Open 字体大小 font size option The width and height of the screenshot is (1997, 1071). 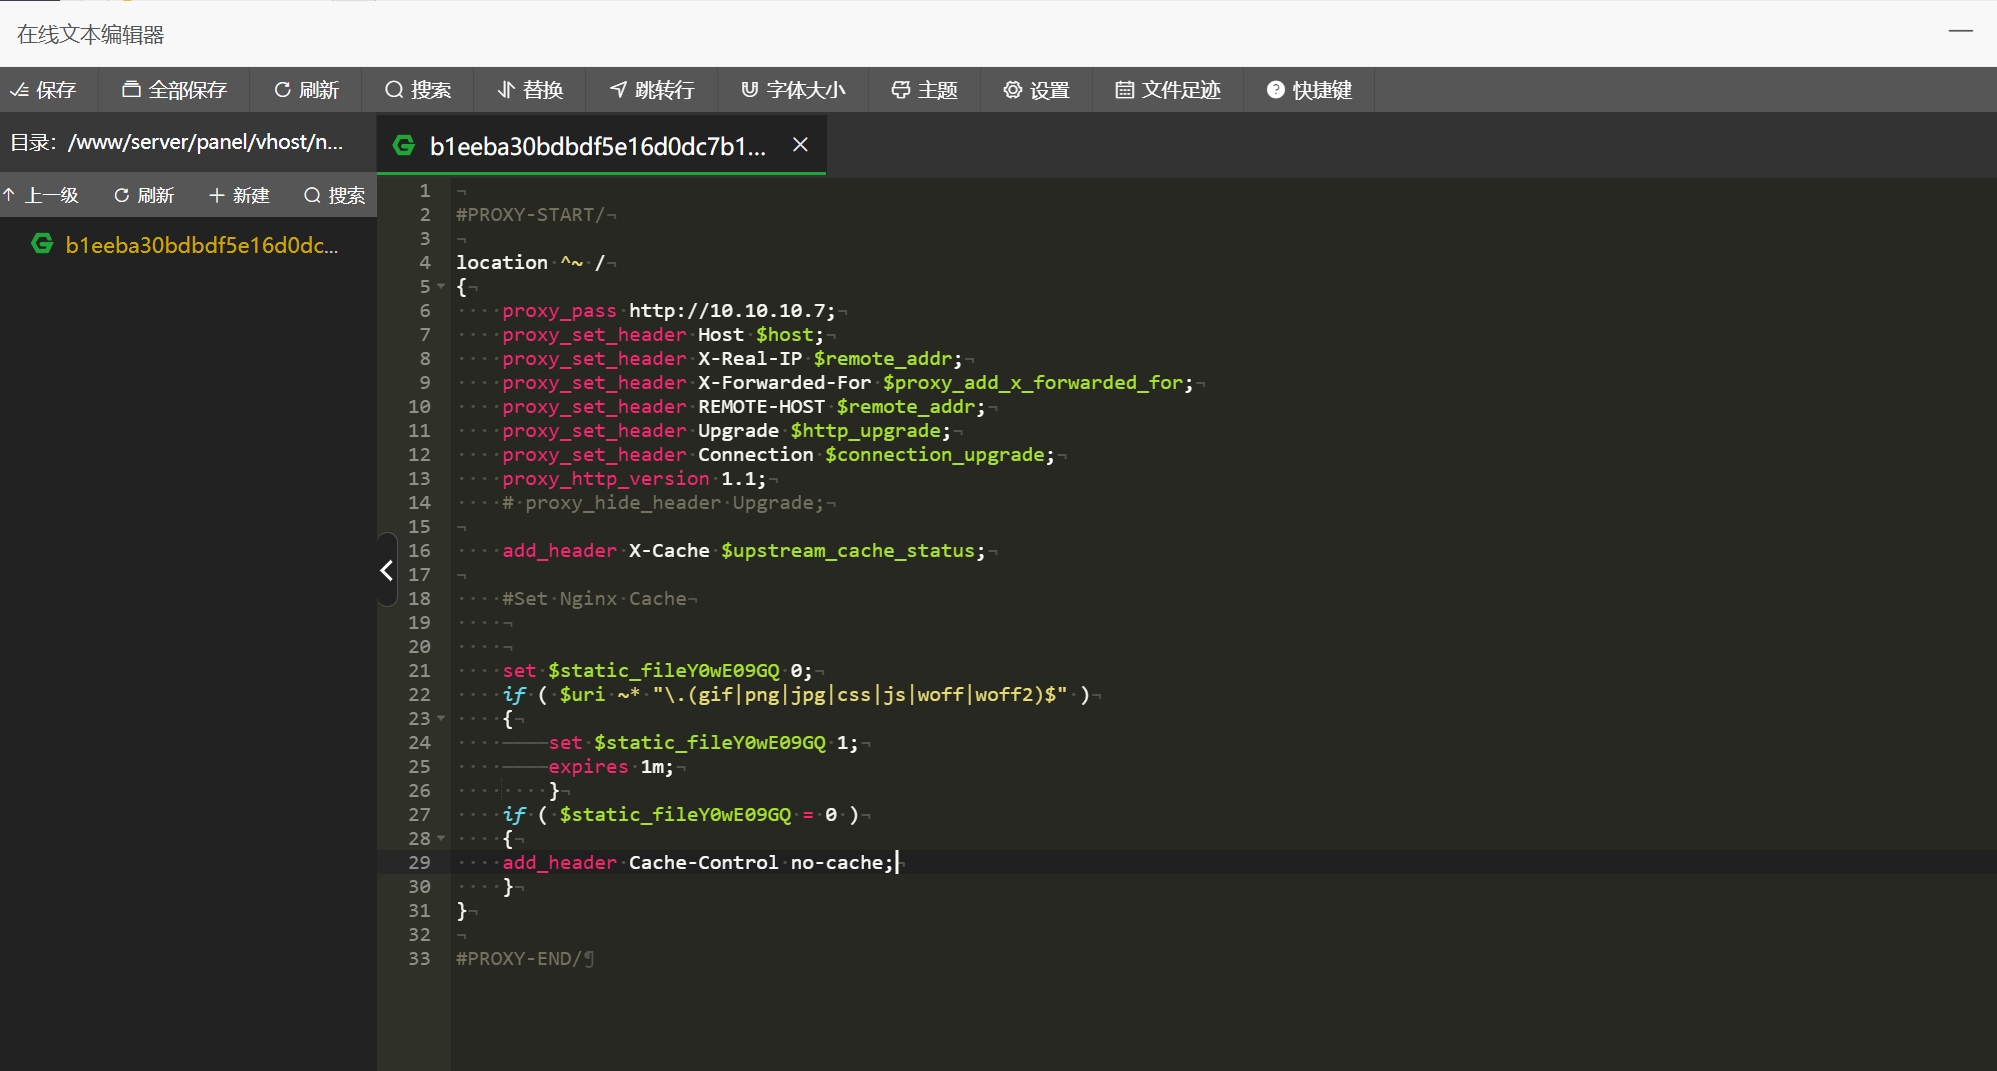tap(793, 90)
